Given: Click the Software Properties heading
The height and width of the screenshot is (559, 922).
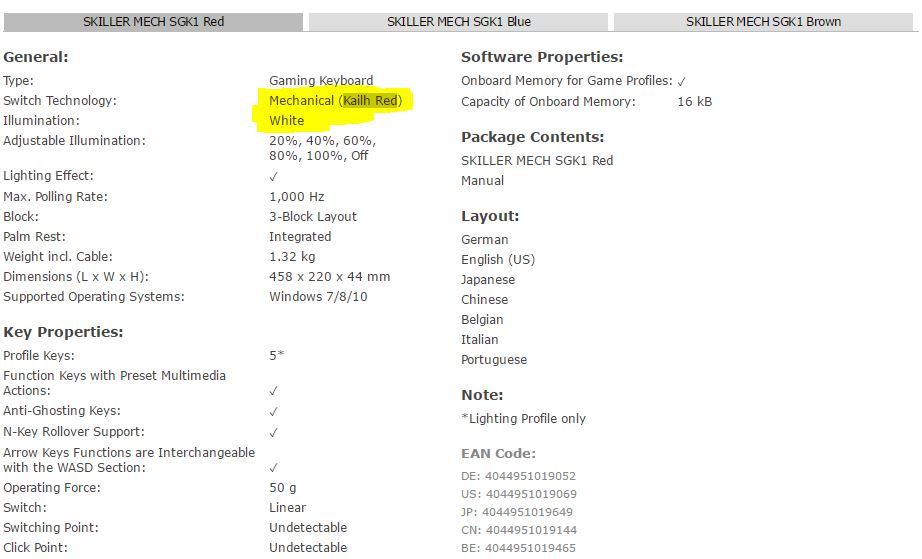Looking at the screenshot, I should [x=542, y=57].
